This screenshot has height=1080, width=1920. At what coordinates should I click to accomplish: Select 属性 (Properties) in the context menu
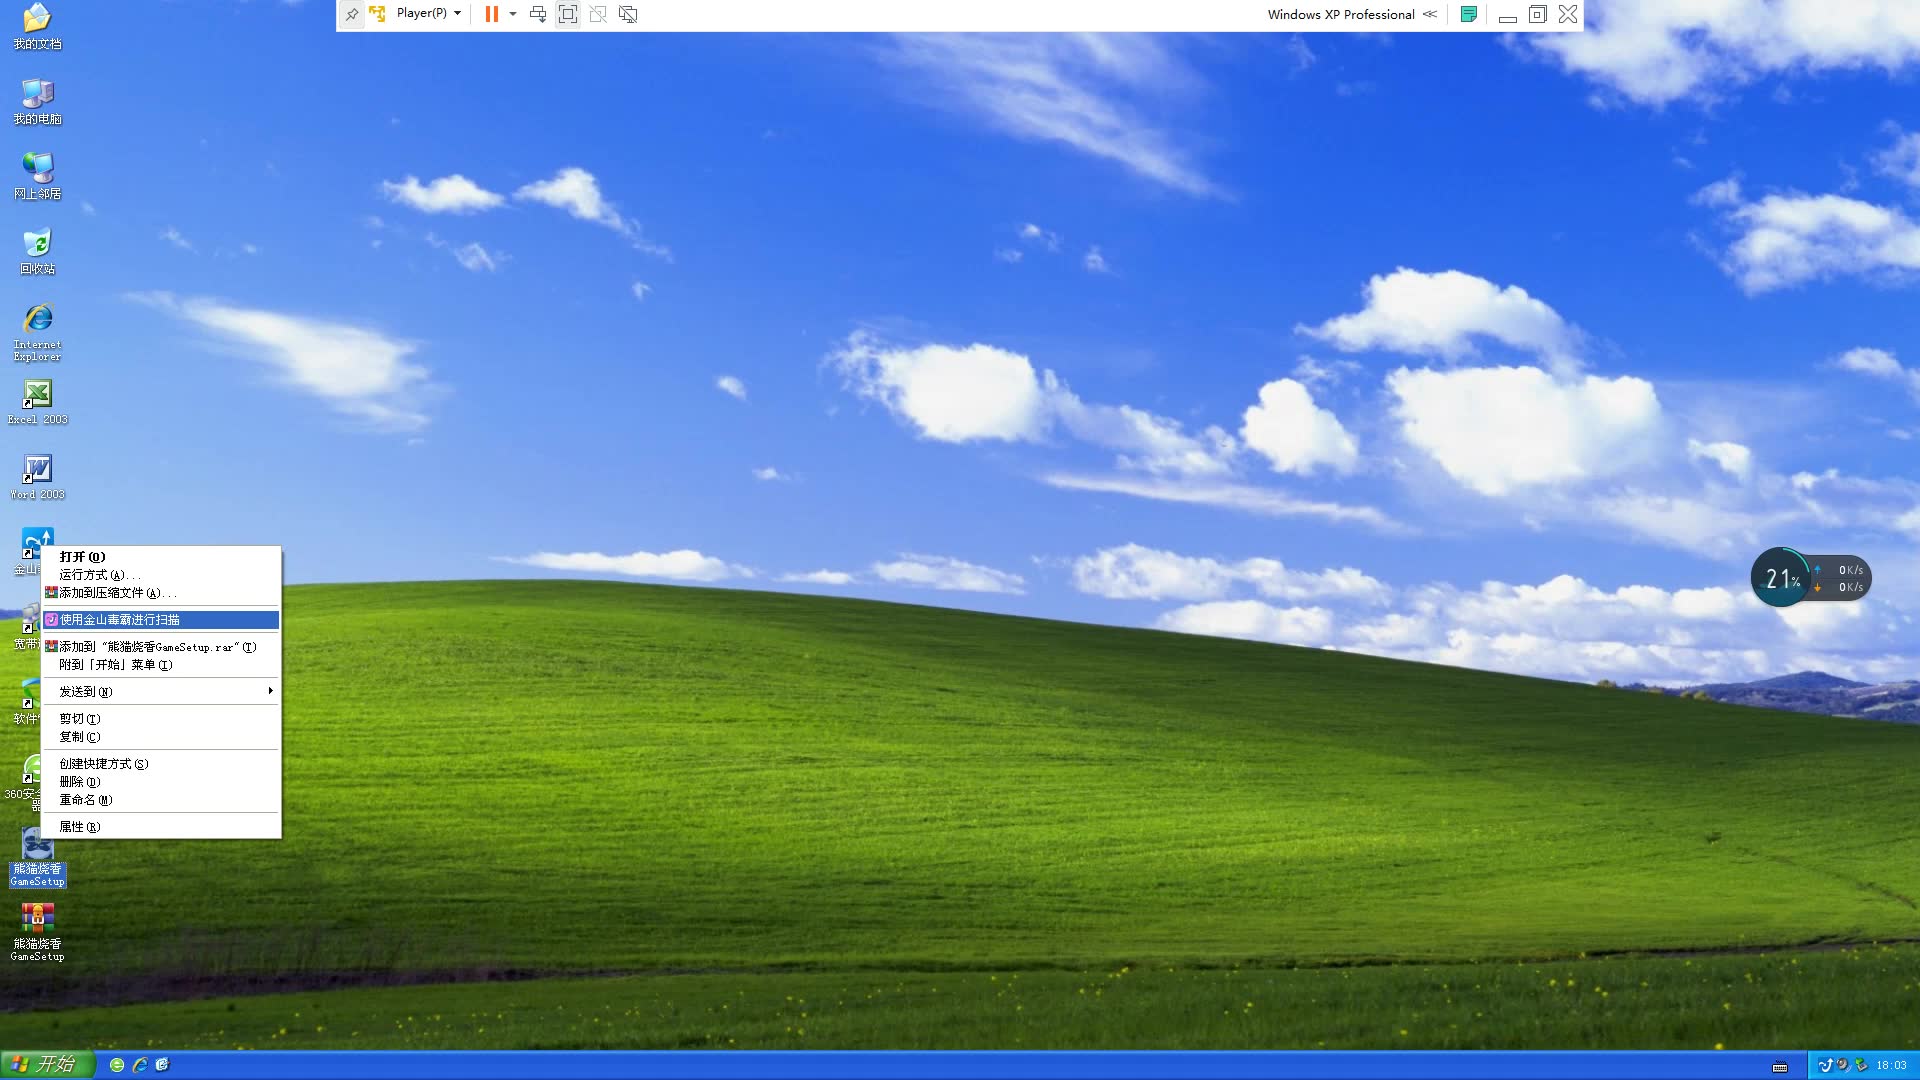(x=79, y=827)
